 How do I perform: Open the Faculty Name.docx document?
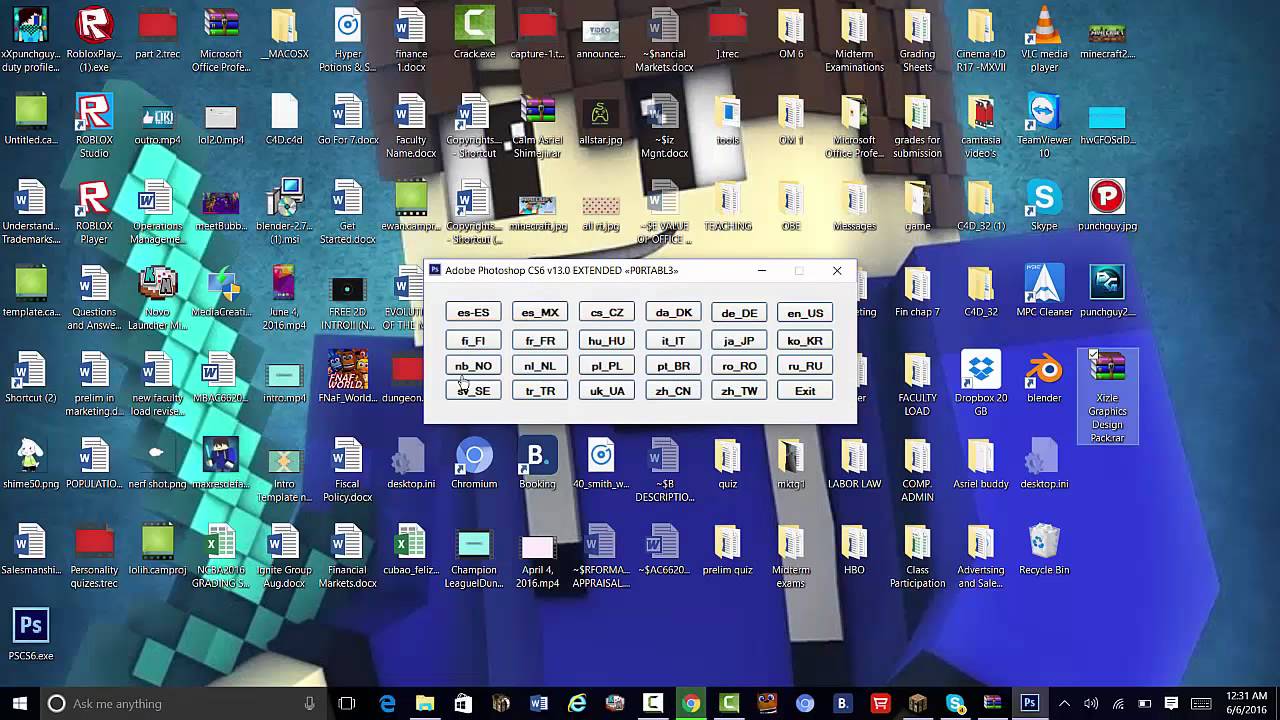point(411,126)
